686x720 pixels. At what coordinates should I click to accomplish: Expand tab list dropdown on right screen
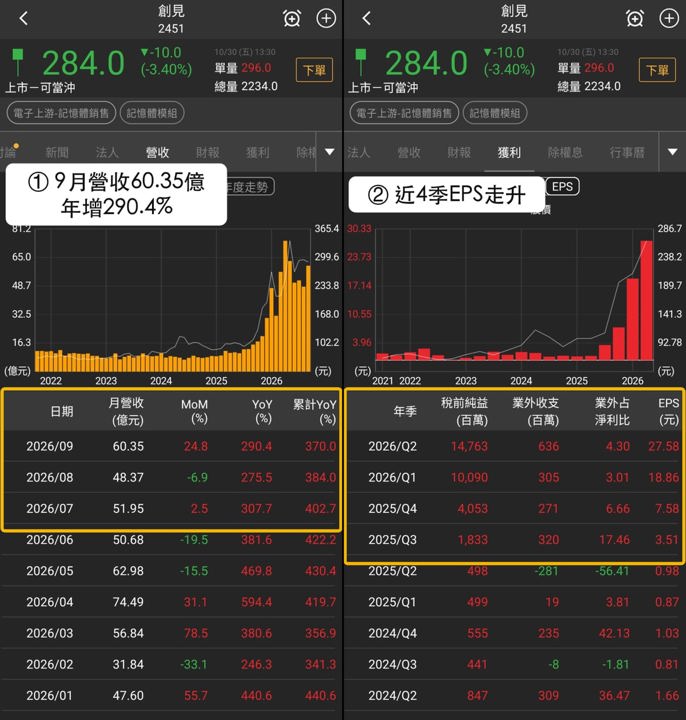tap(673, 152)
